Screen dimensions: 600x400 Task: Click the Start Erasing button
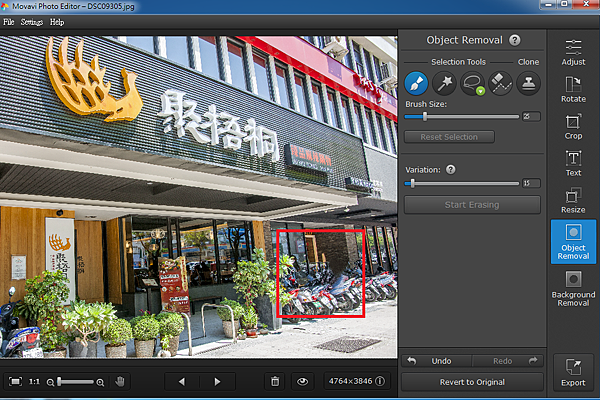pyautogui.click(x=472, y=205)
